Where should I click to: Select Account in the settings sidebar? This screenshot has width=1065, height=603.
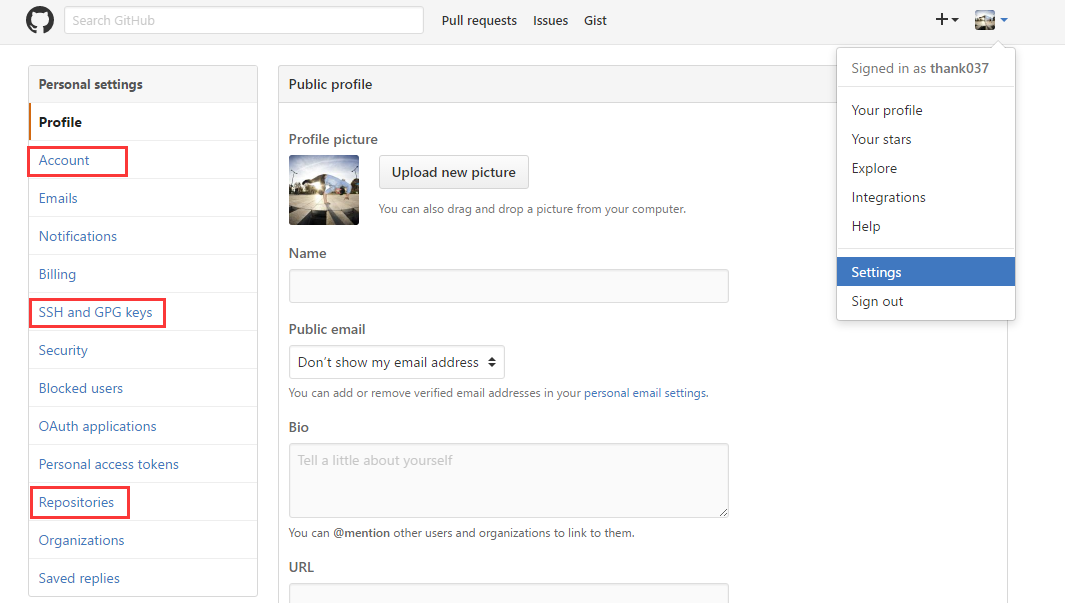point(65,159)
